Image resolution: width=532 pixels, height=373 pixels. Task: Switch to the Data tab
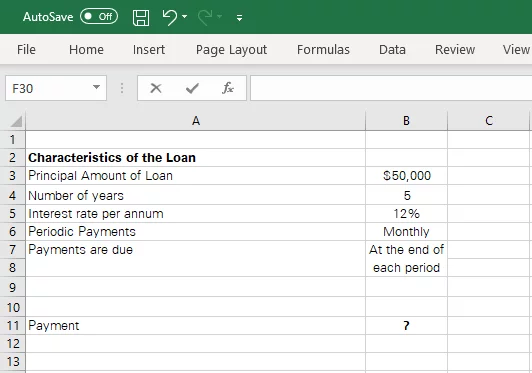click(x=392, y=50)
